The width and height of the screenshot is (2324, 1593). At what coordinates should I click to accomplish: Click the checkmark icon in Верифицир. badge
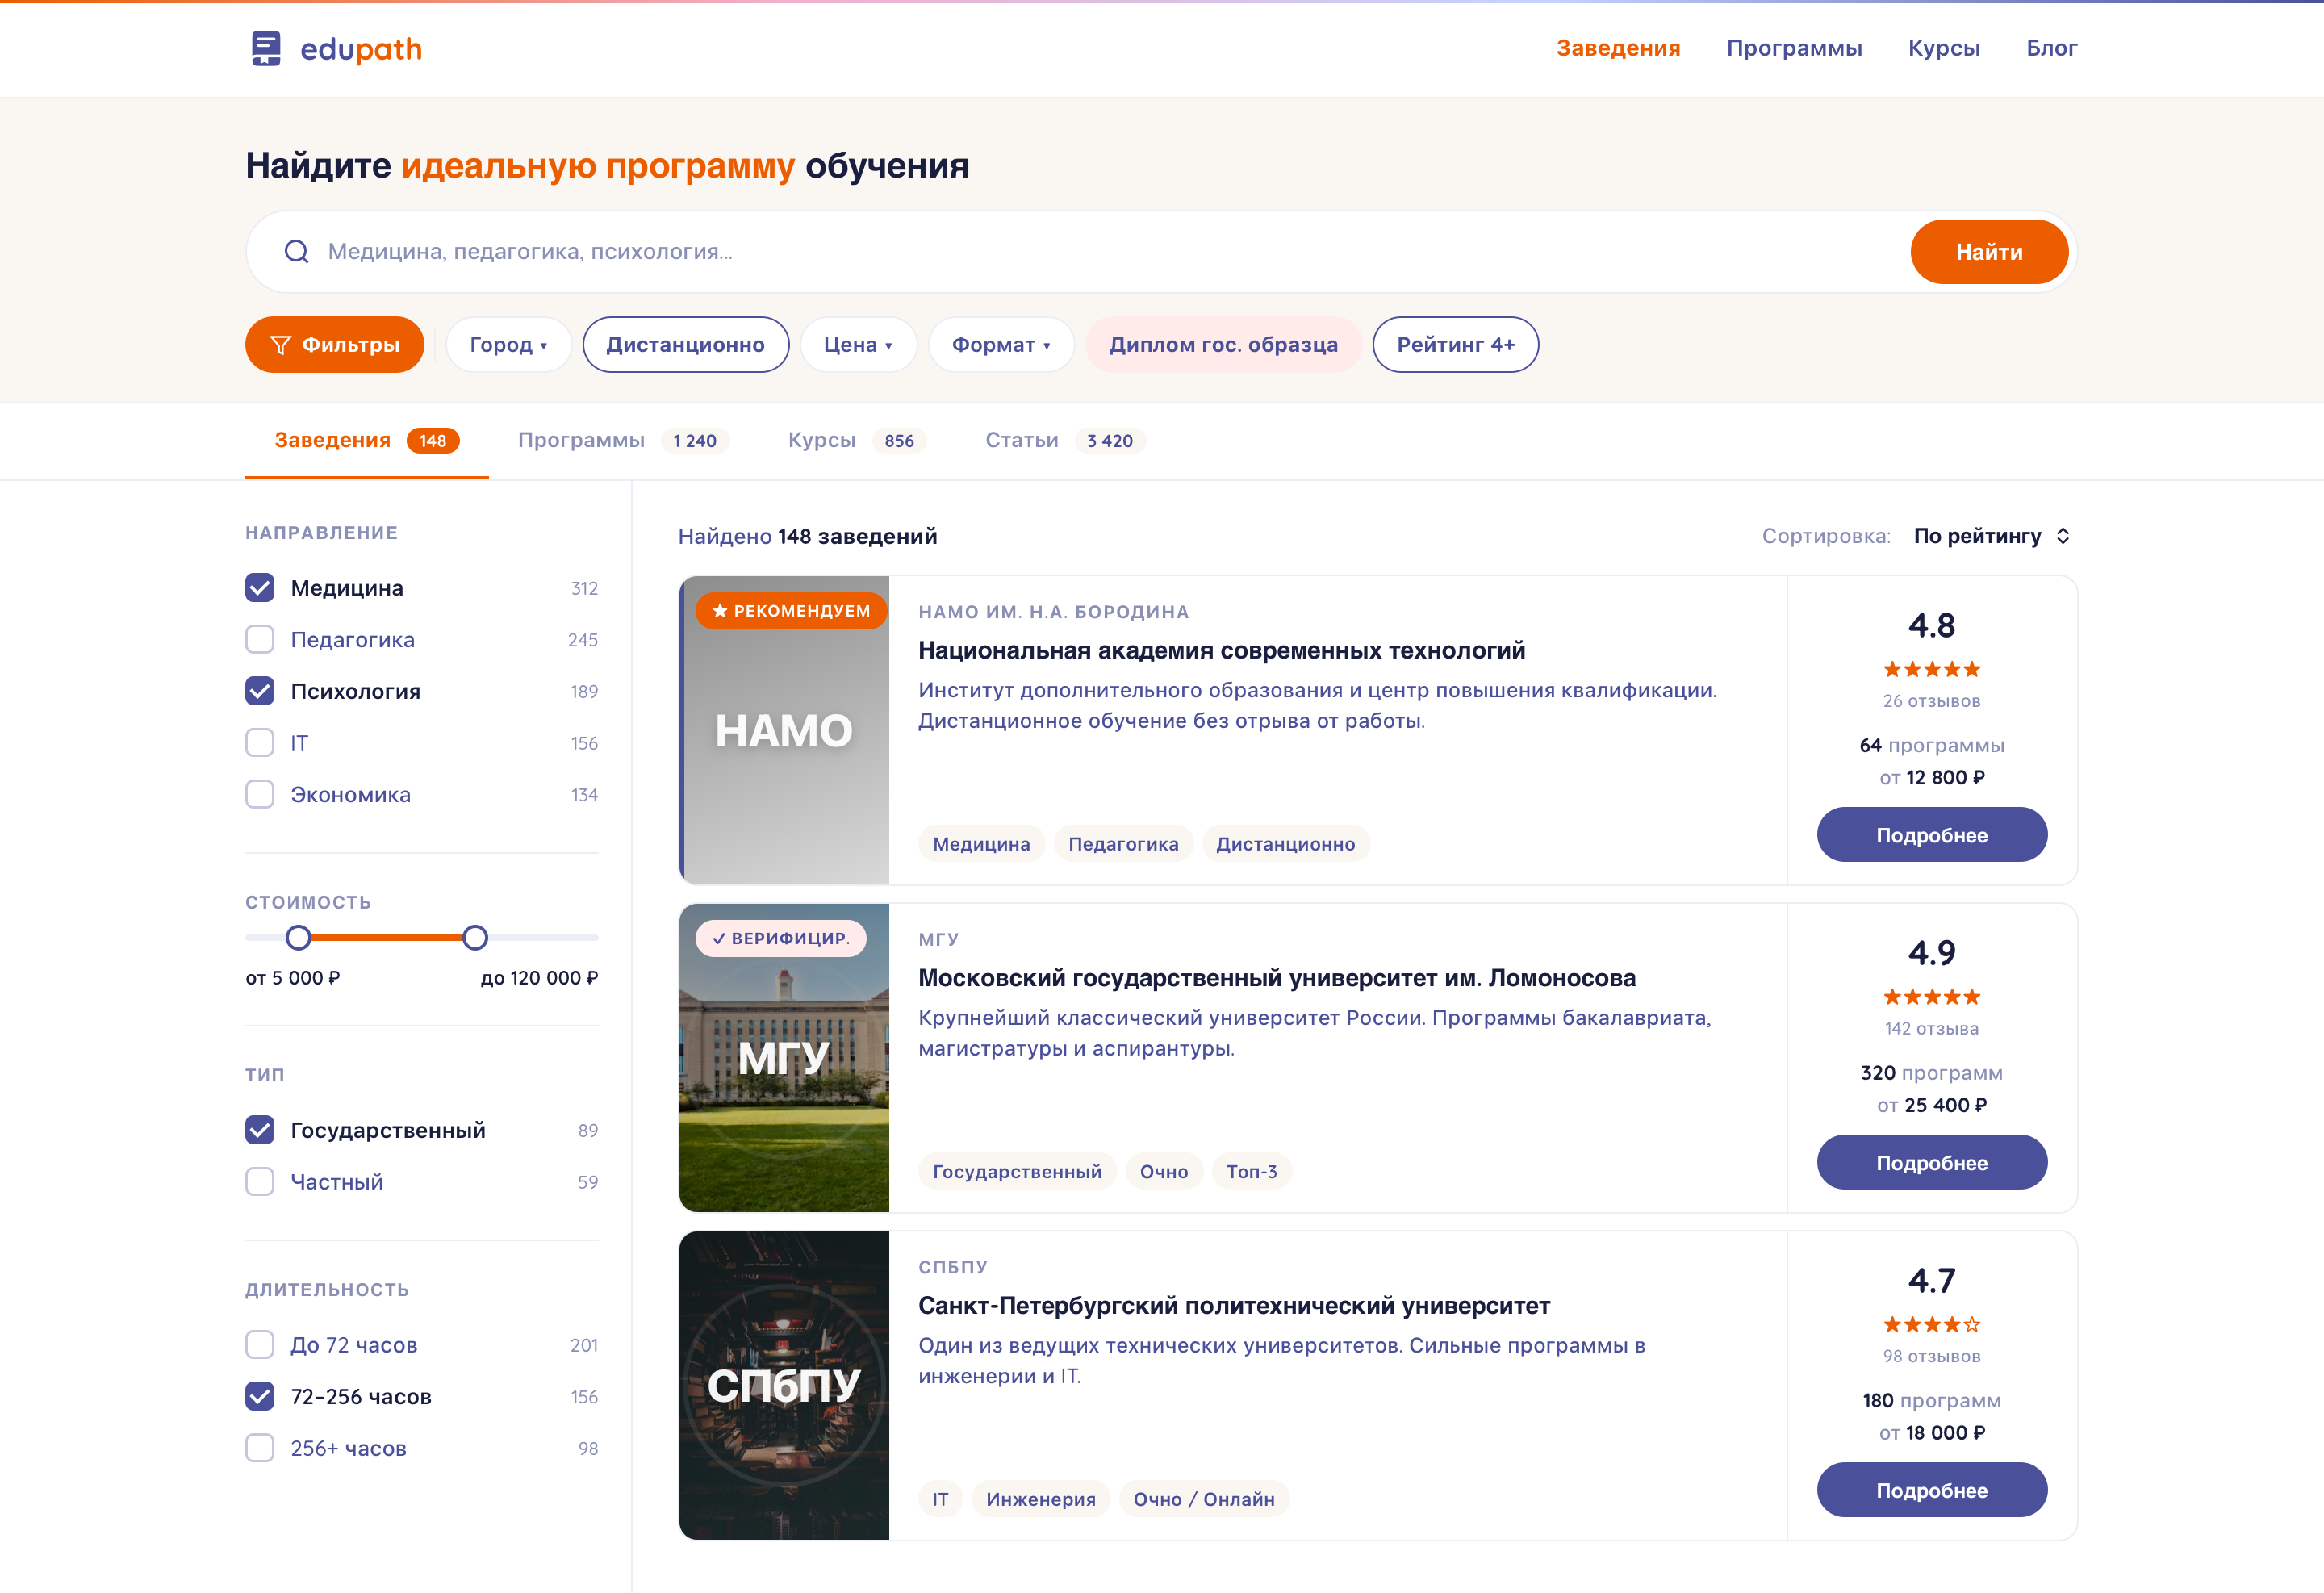(719, 938)
